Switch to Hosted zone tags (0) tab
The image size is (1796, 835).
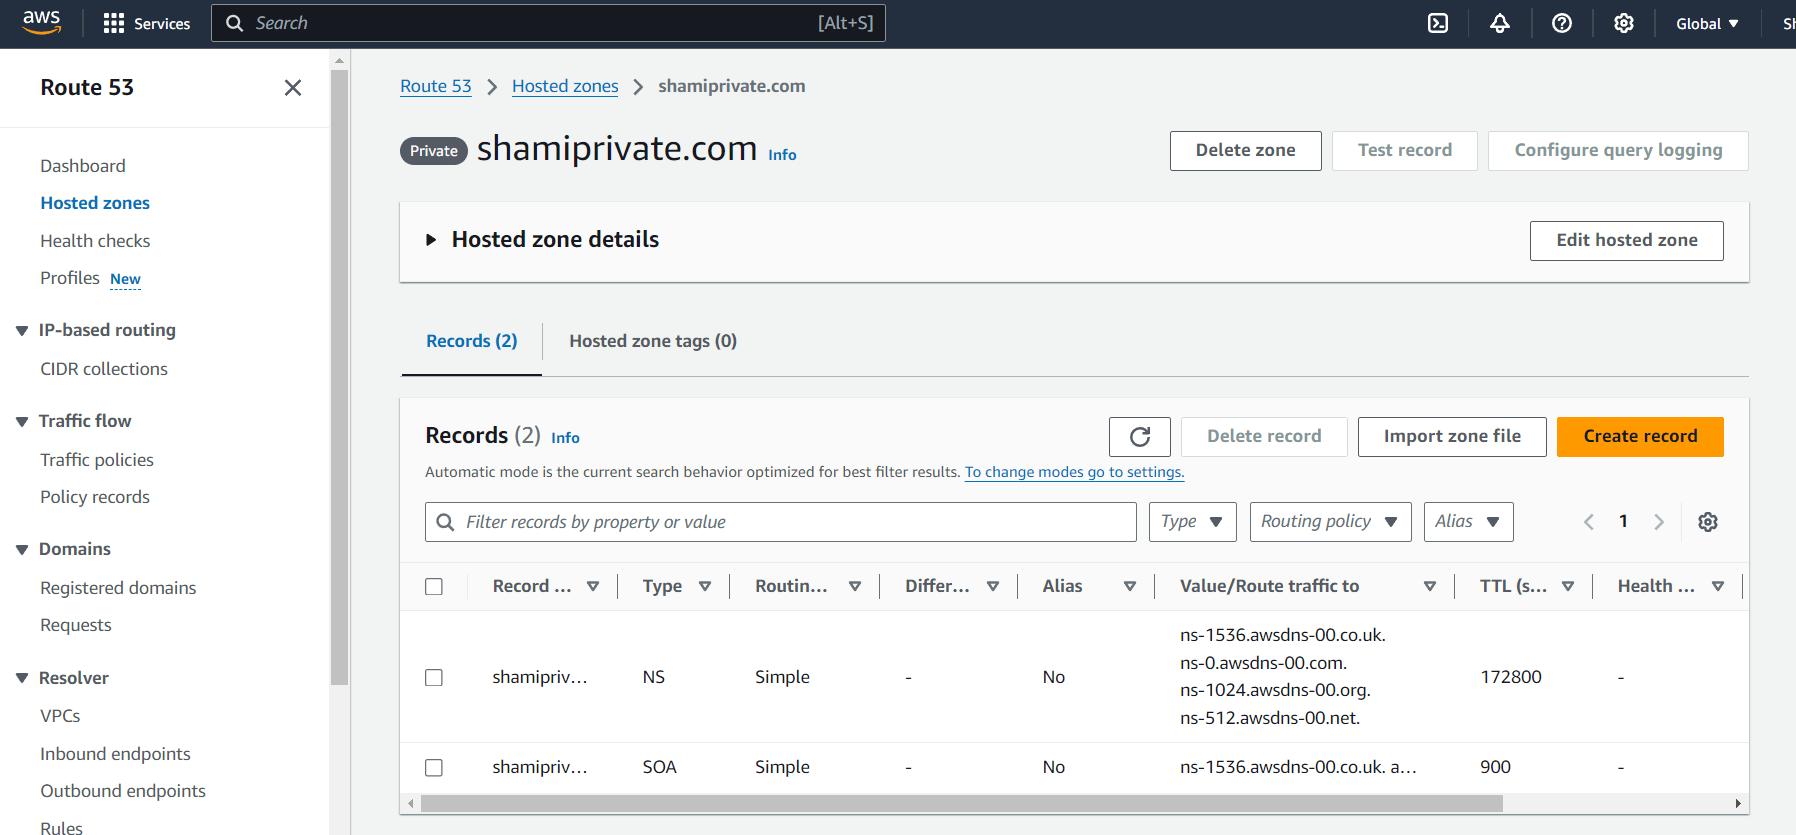pos(653,341)
